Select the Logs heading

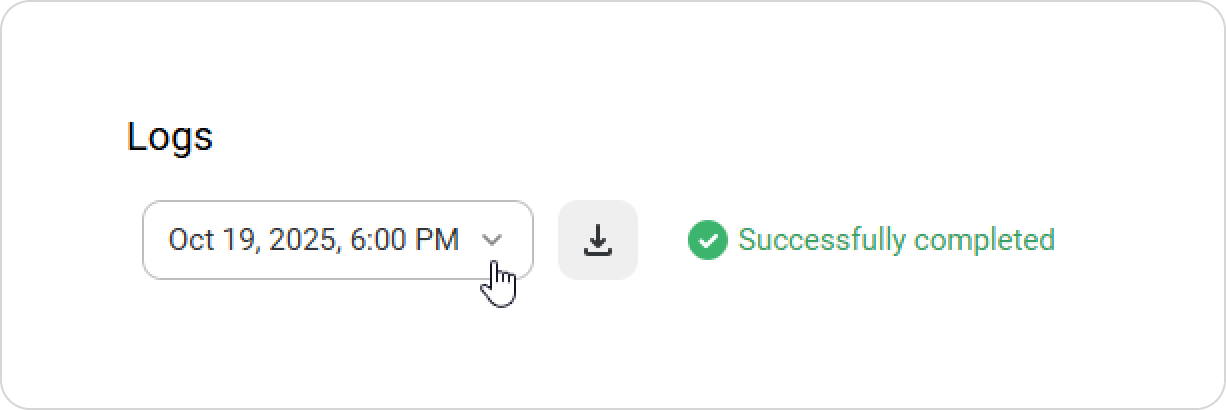coord(170,136)
